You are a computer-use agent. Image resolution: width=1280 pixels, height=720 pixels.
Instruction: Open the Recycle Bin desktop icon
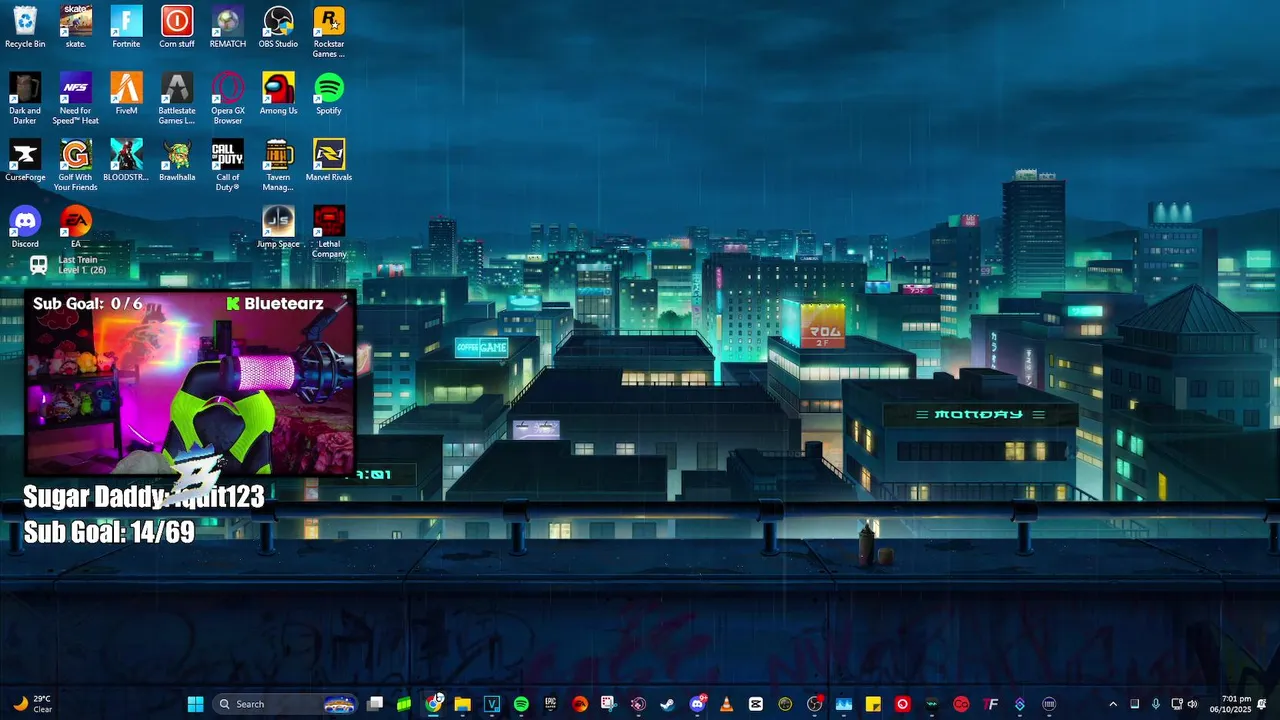click(25, 27)
